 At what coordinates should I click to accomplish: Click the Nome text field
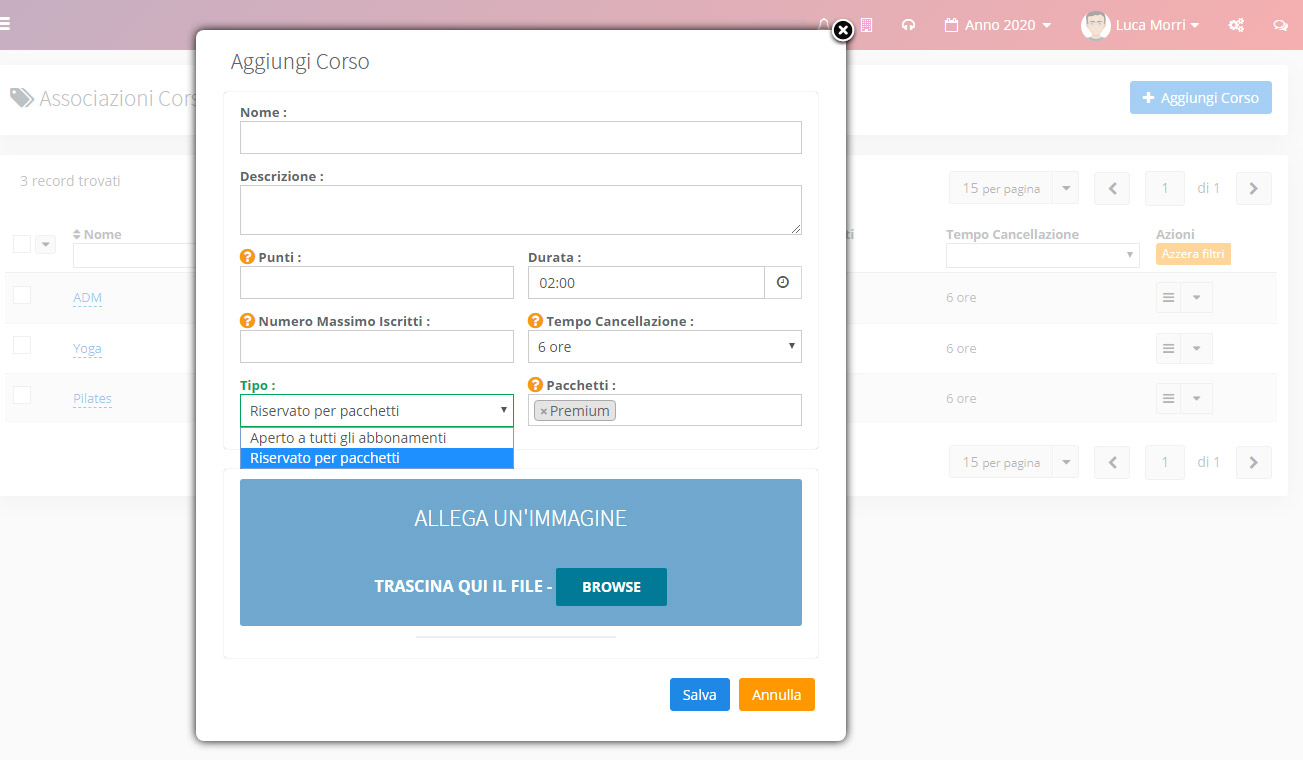click(521, 138)
